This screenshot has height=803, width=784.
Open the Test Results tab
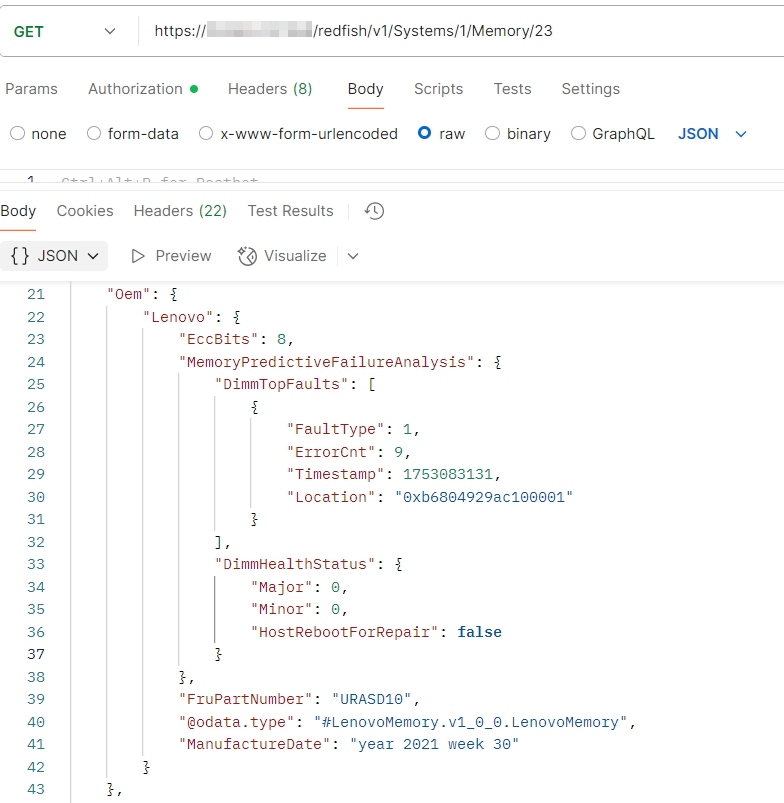[290, 211]
